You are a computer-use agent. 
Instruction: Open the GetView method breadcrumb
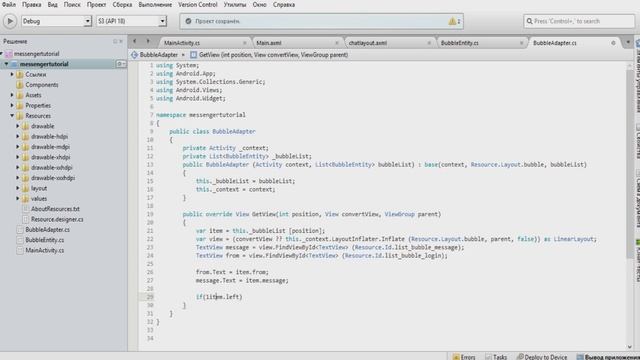269,55
